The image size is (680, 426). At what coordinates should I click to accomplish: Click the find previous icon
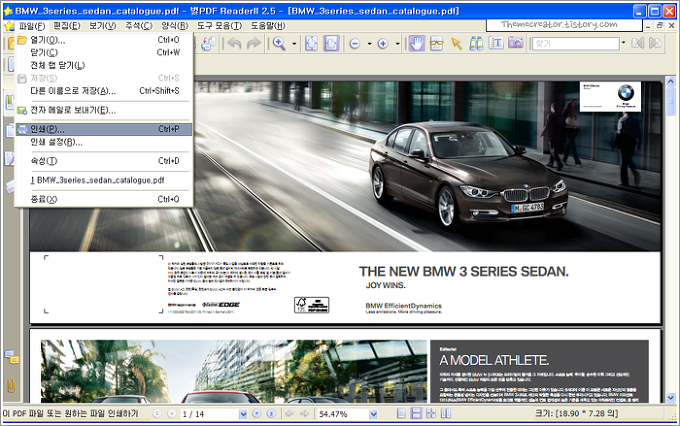click(638, 43)
